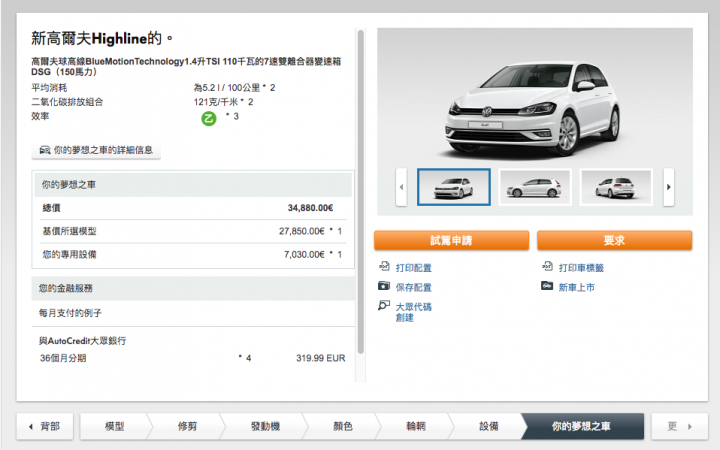720x450 pixels.
Task: Click the large white Golf image
Action: pos(534,109)
